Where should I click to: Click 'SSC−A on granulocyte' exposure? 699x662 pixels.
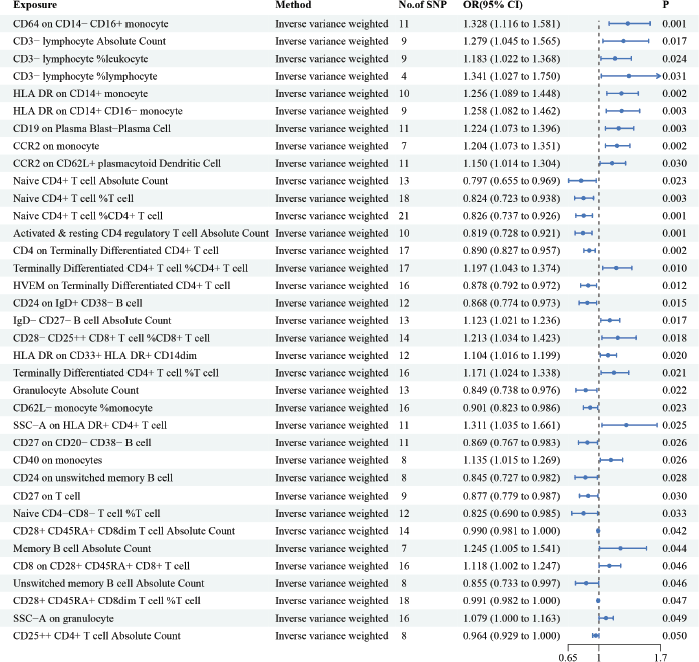tap(63, 618)
